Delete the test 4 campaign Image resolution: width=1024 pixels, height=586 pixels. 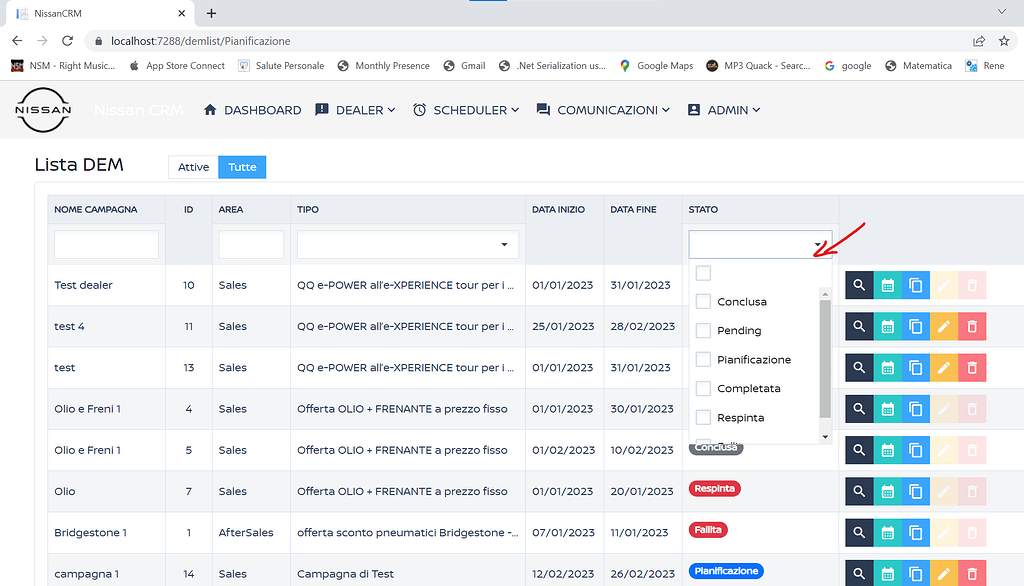(972, 327)
